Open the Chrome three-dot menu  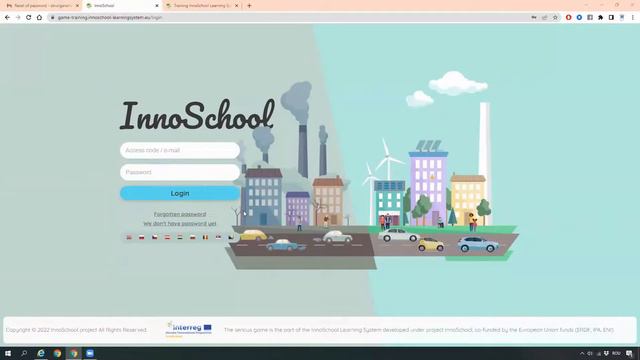[x=633, y=18]
